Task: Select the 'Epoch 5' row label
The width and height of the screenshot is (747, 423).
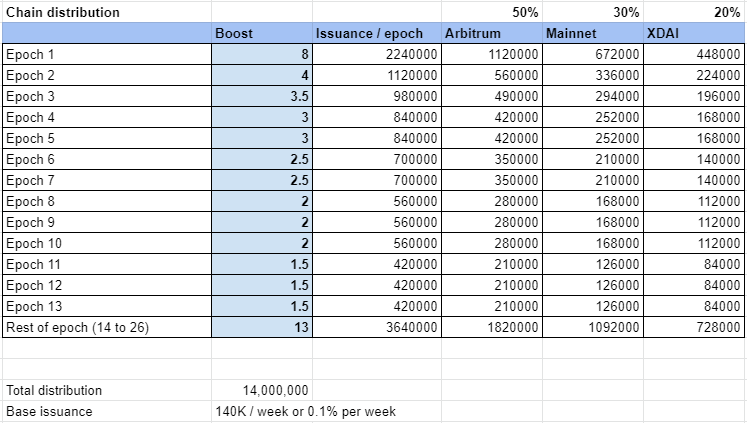Action: tap(107, 138)
